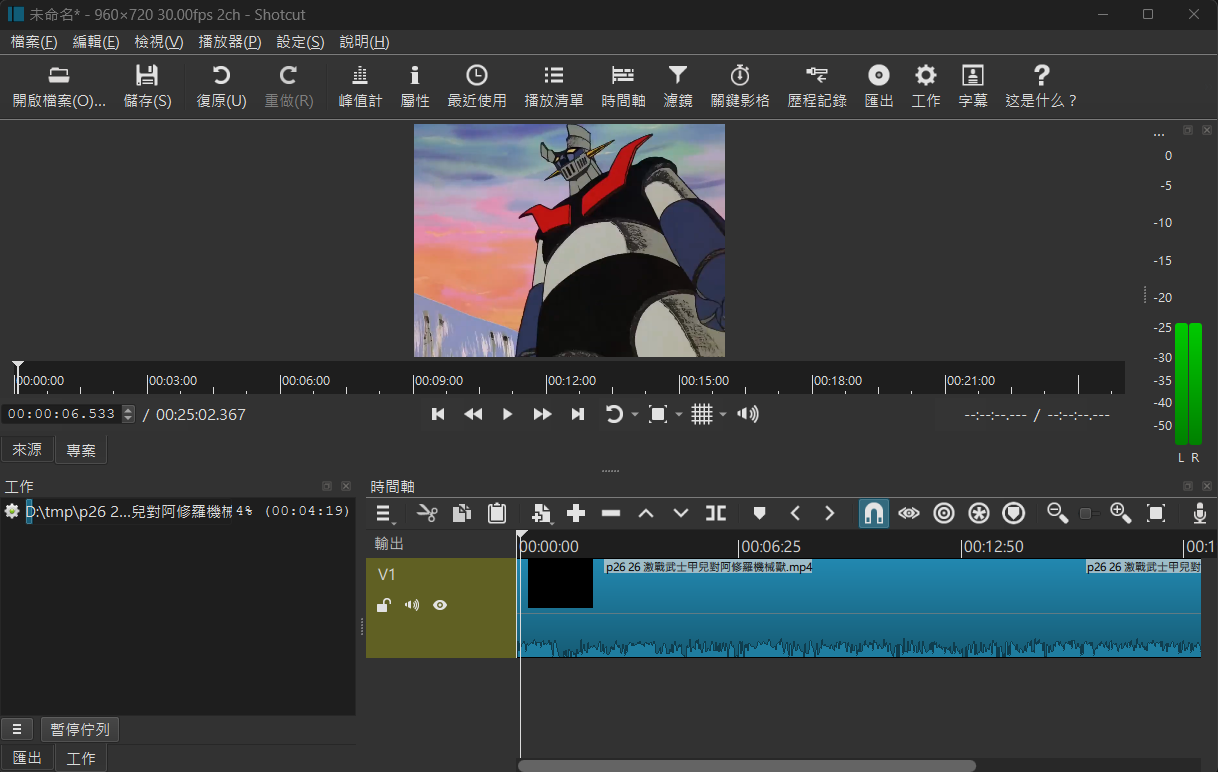Open the 播放器 menu
1218x772 pixels.
coord(230,42)
